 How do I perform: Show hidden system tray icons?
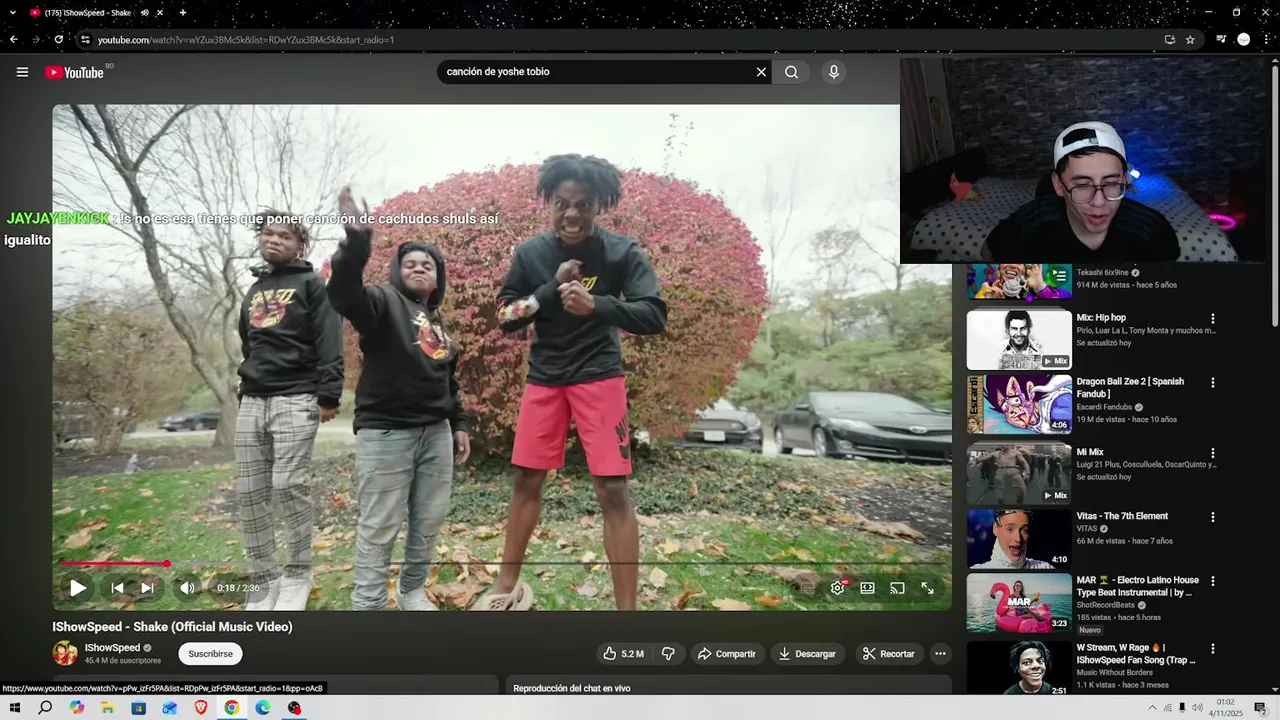[1152, 707]
